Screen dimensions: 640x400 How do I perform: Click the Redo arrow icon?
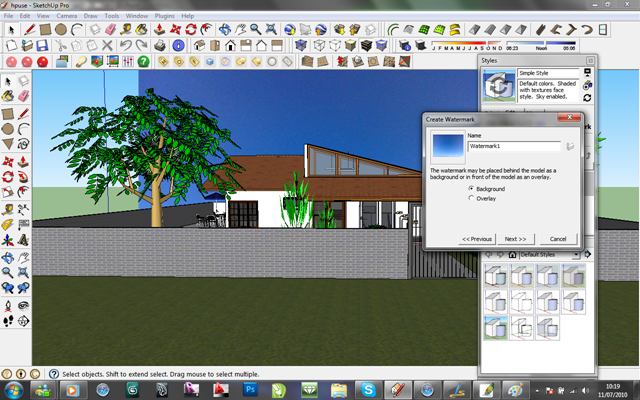(x=141, y=45)
